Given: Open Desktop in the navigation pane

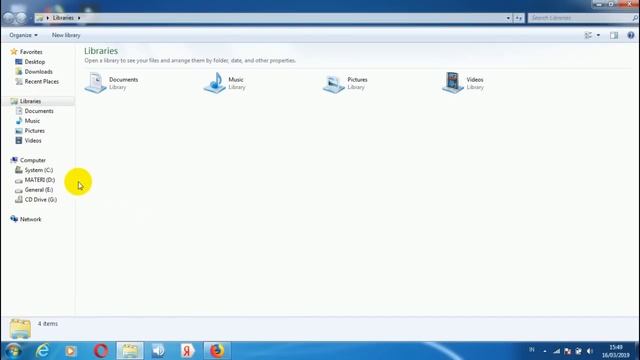Looking at the screenshot, I should coord(35,62).
